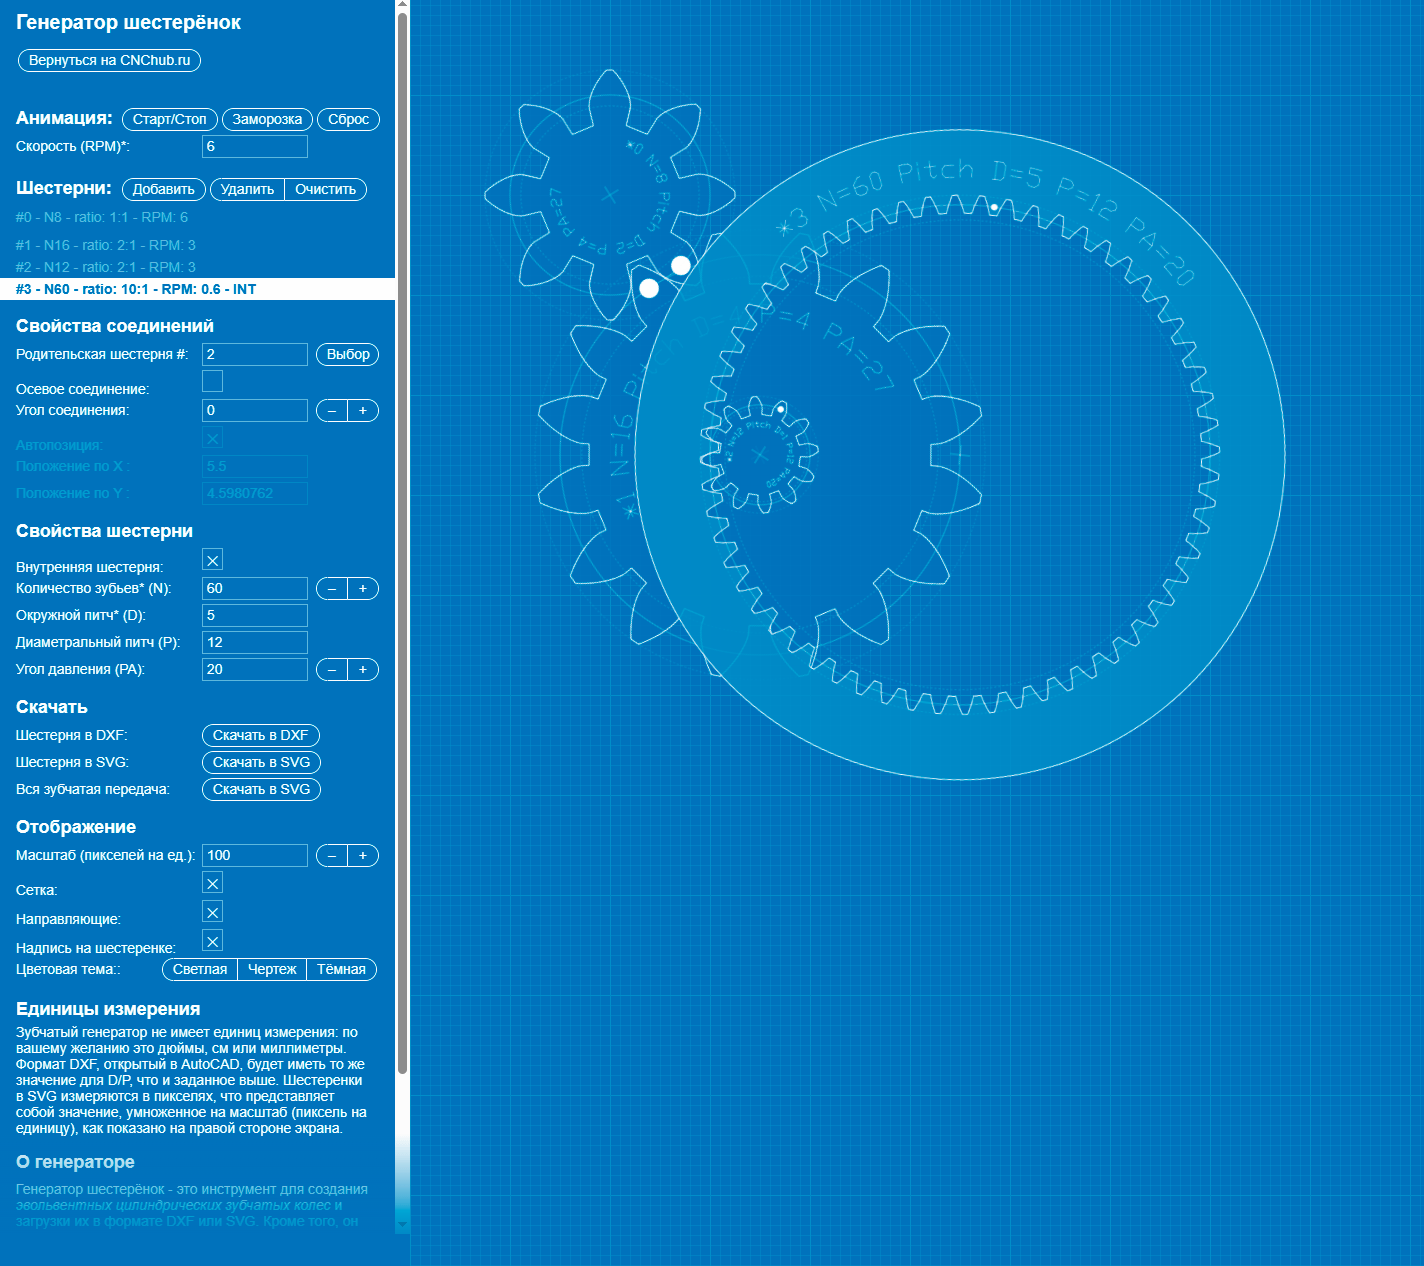Switch to Тёмная color theme

pyautogui.click(x=342, y=969)
